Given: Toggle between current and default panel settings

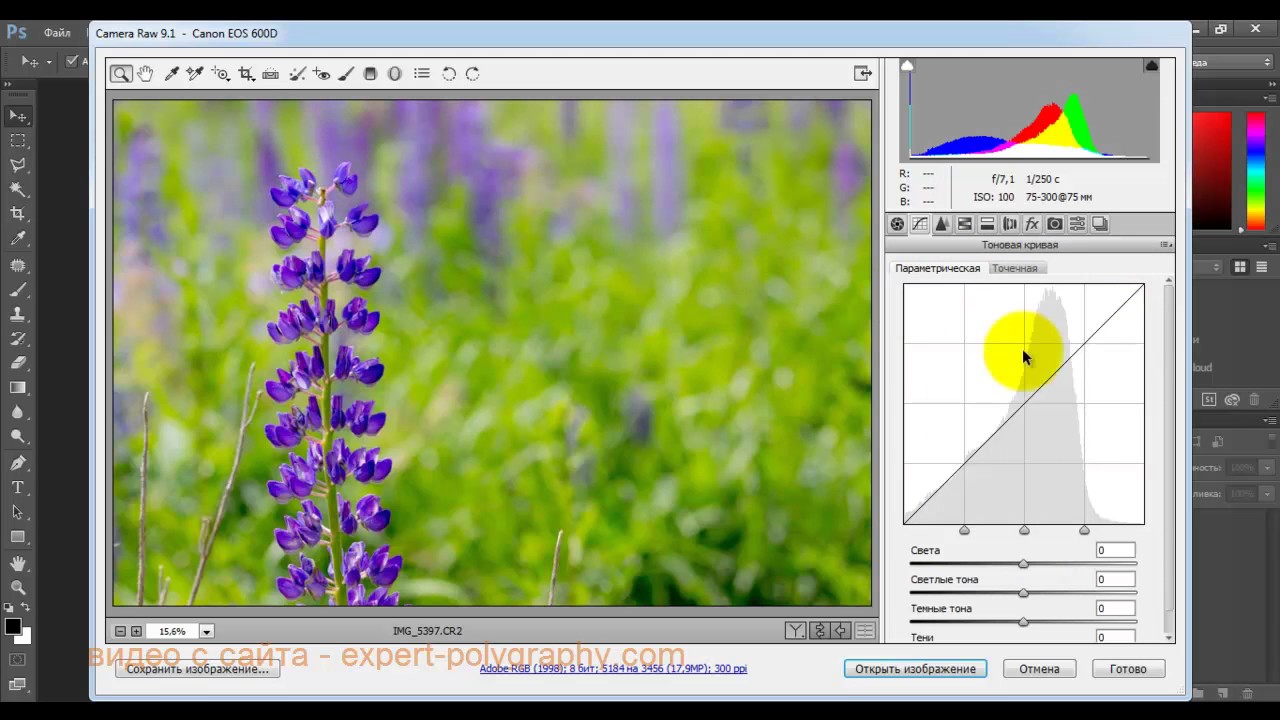Looking at the screenshot, I should [x=865, y=631].
